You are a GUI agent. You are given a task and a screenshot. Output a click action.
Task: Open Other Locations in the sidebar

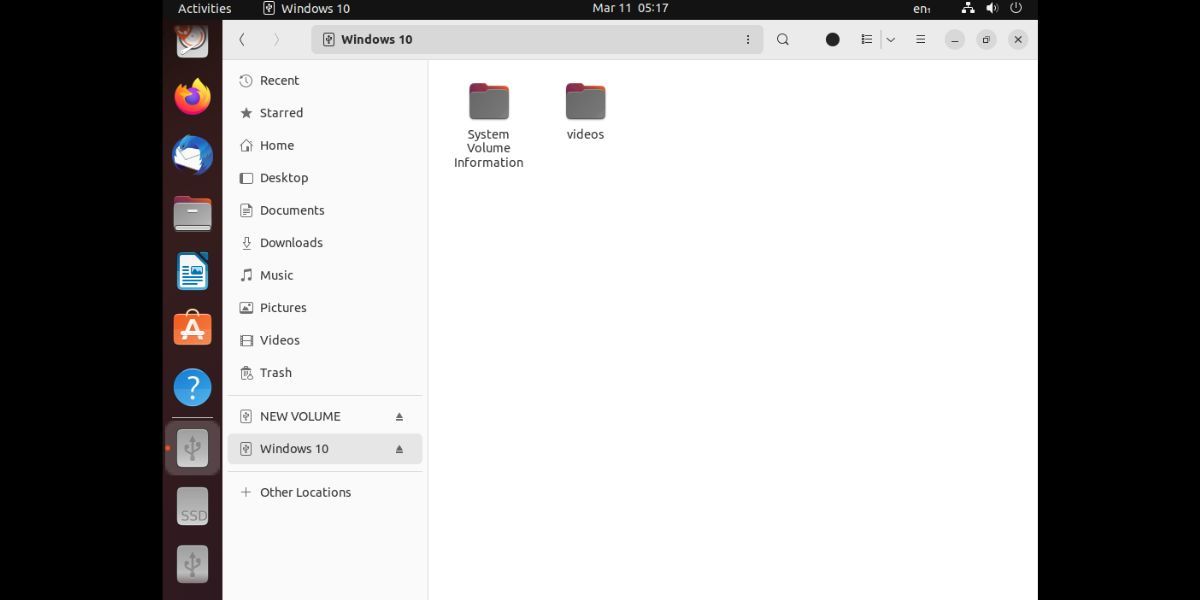coord(325,492)
